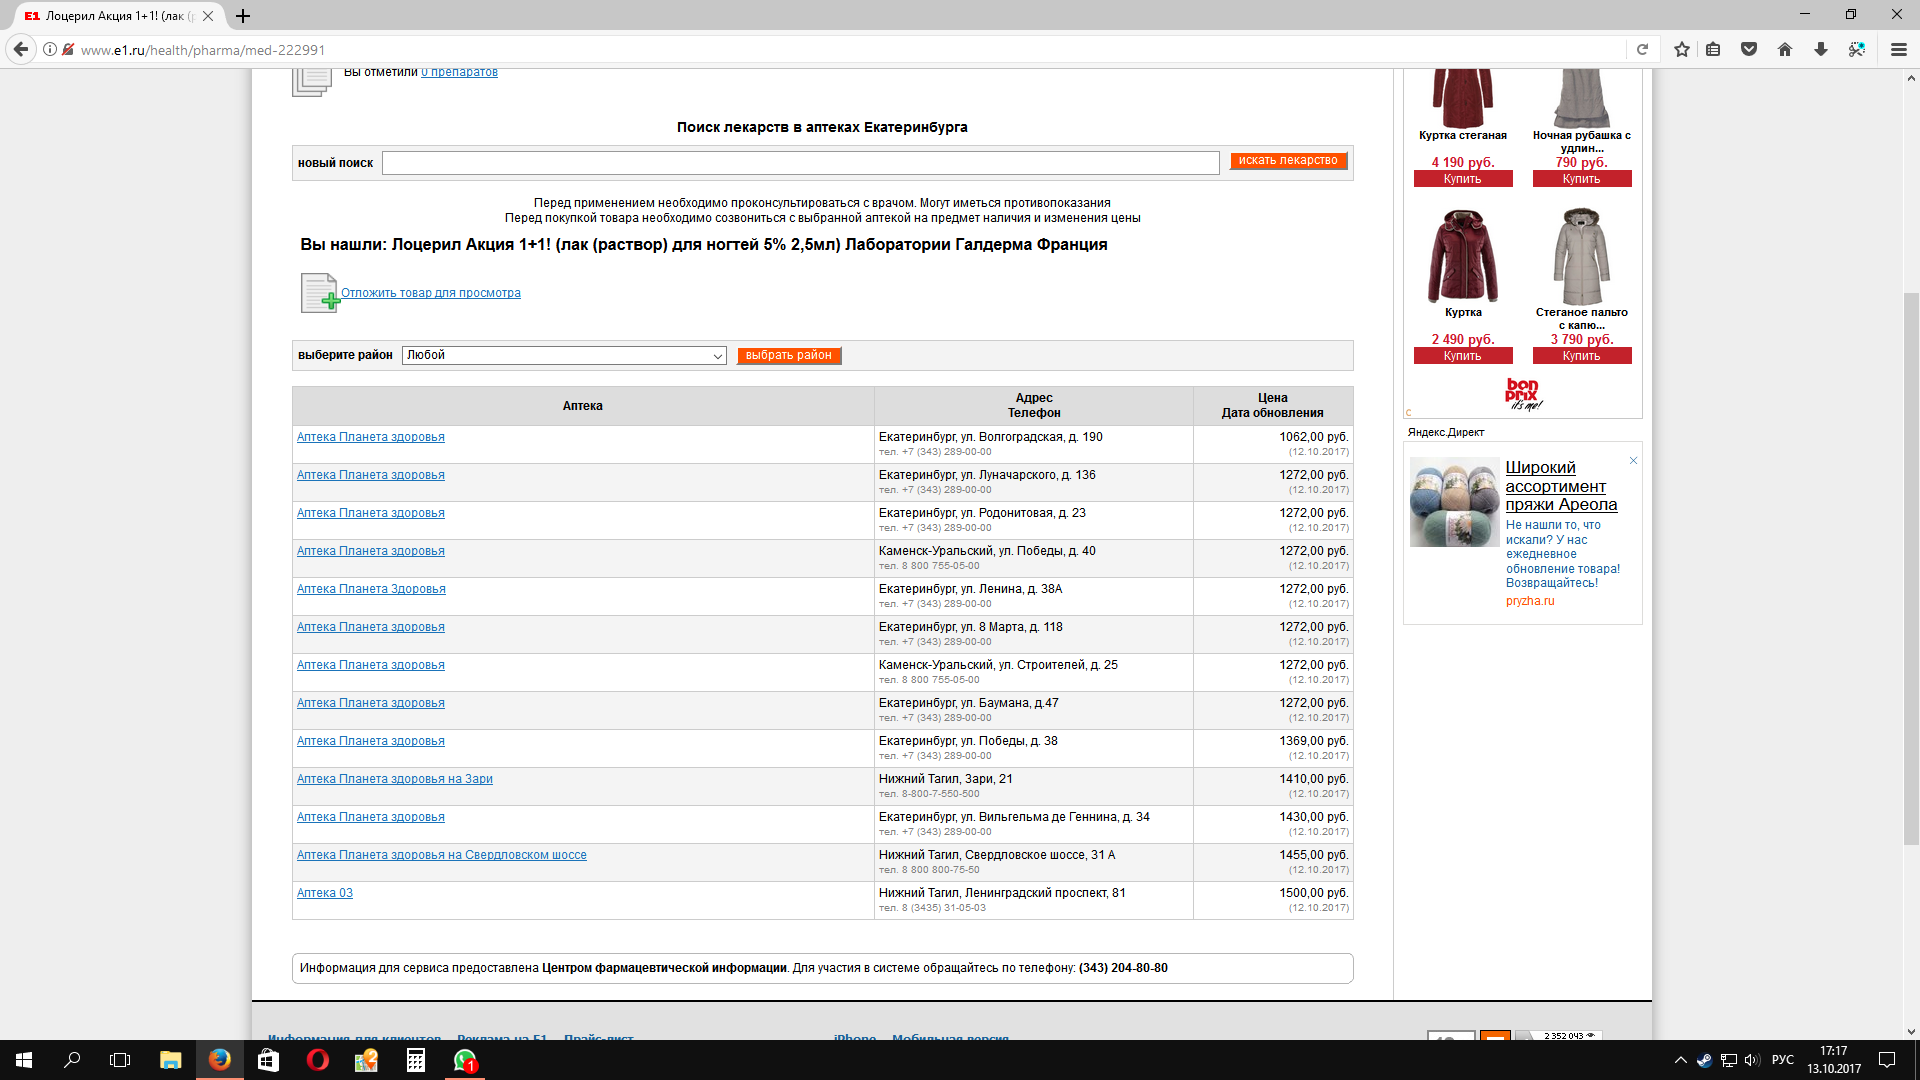
Task: Open the 0 препаратов link
Action: [x=459, y=72]
